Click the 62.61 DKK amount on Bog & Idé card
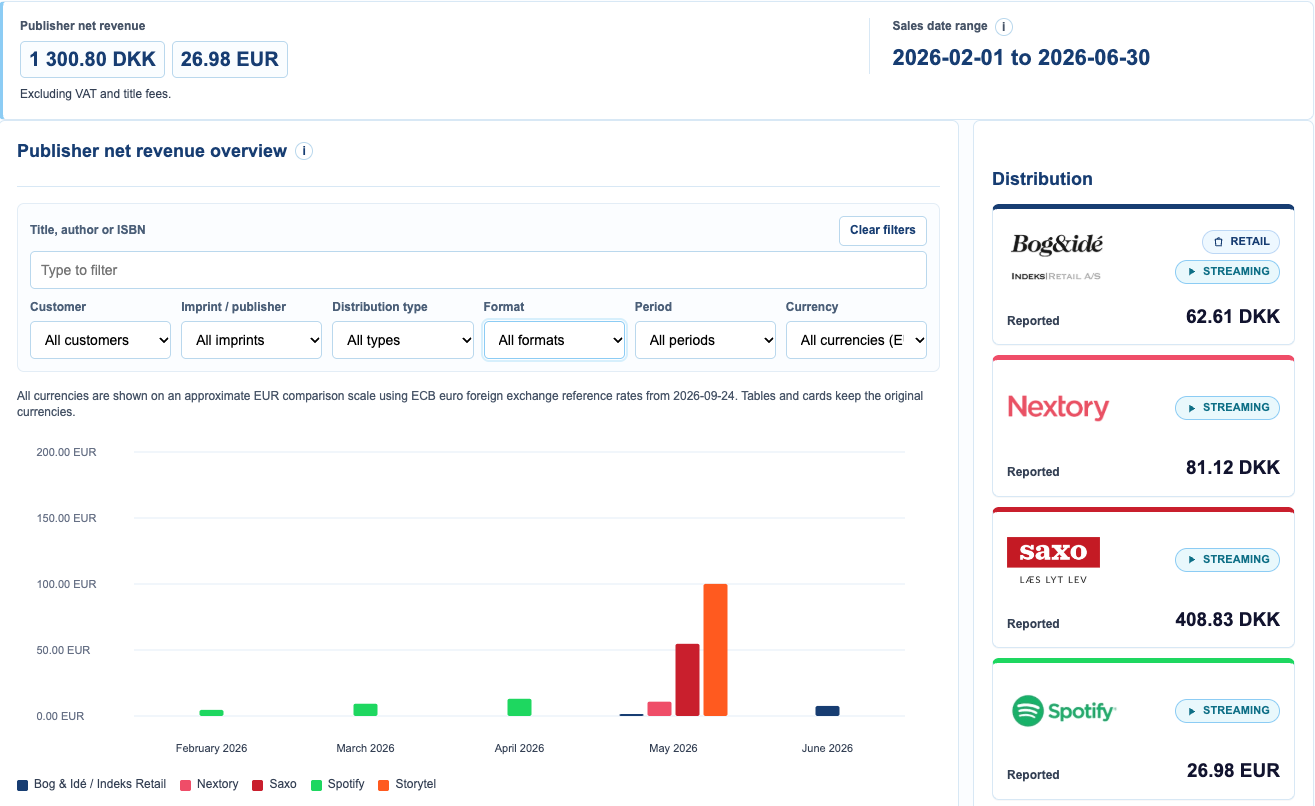This screenshot has width=1315, height=806. tap(1233, 317)
